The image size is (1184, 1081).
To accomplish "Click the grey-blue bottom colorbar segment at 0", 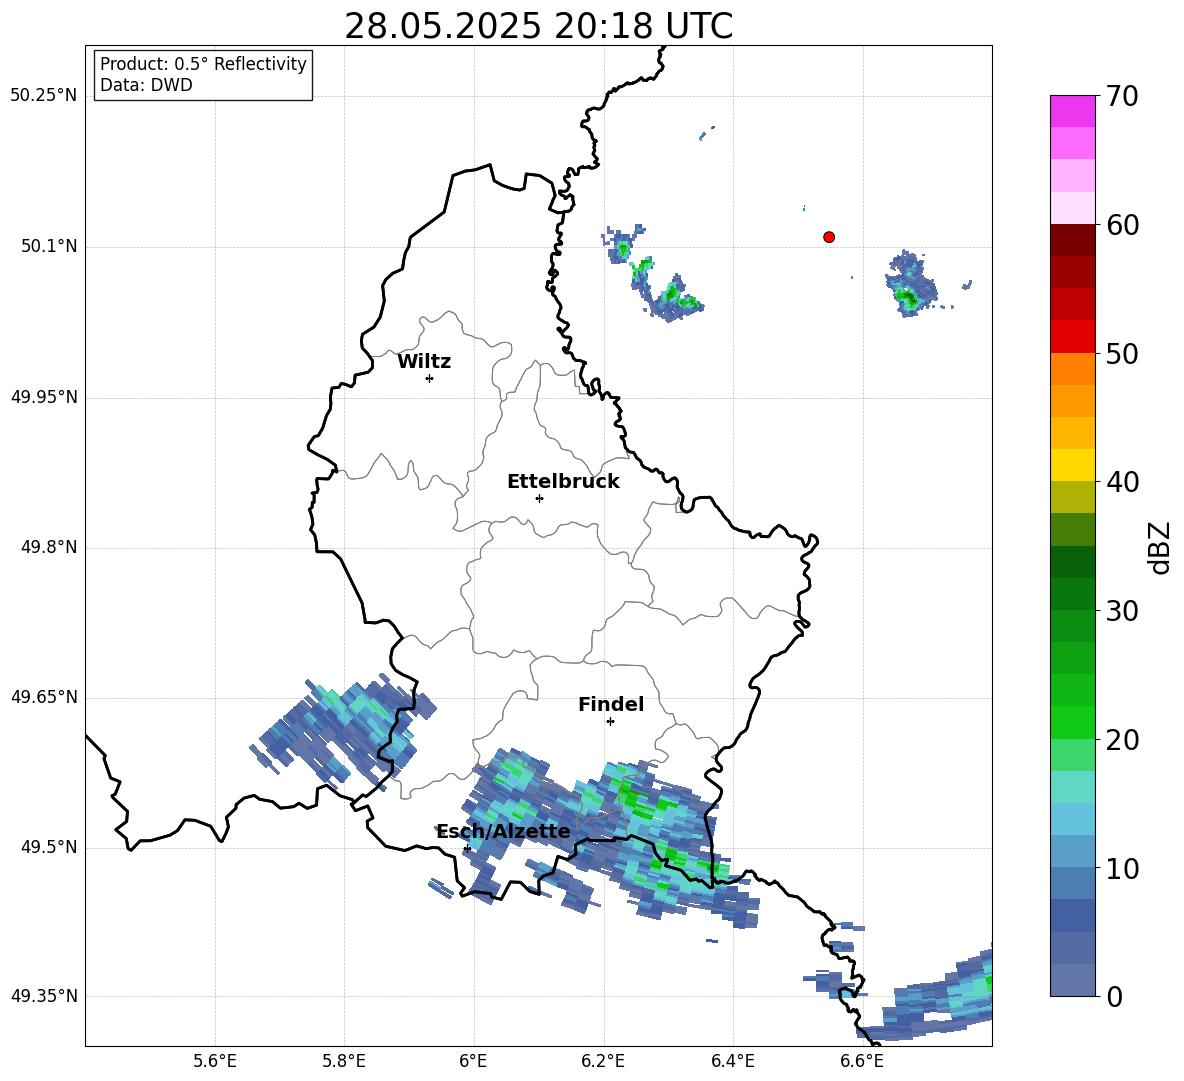I will (x=1072, y=980).
